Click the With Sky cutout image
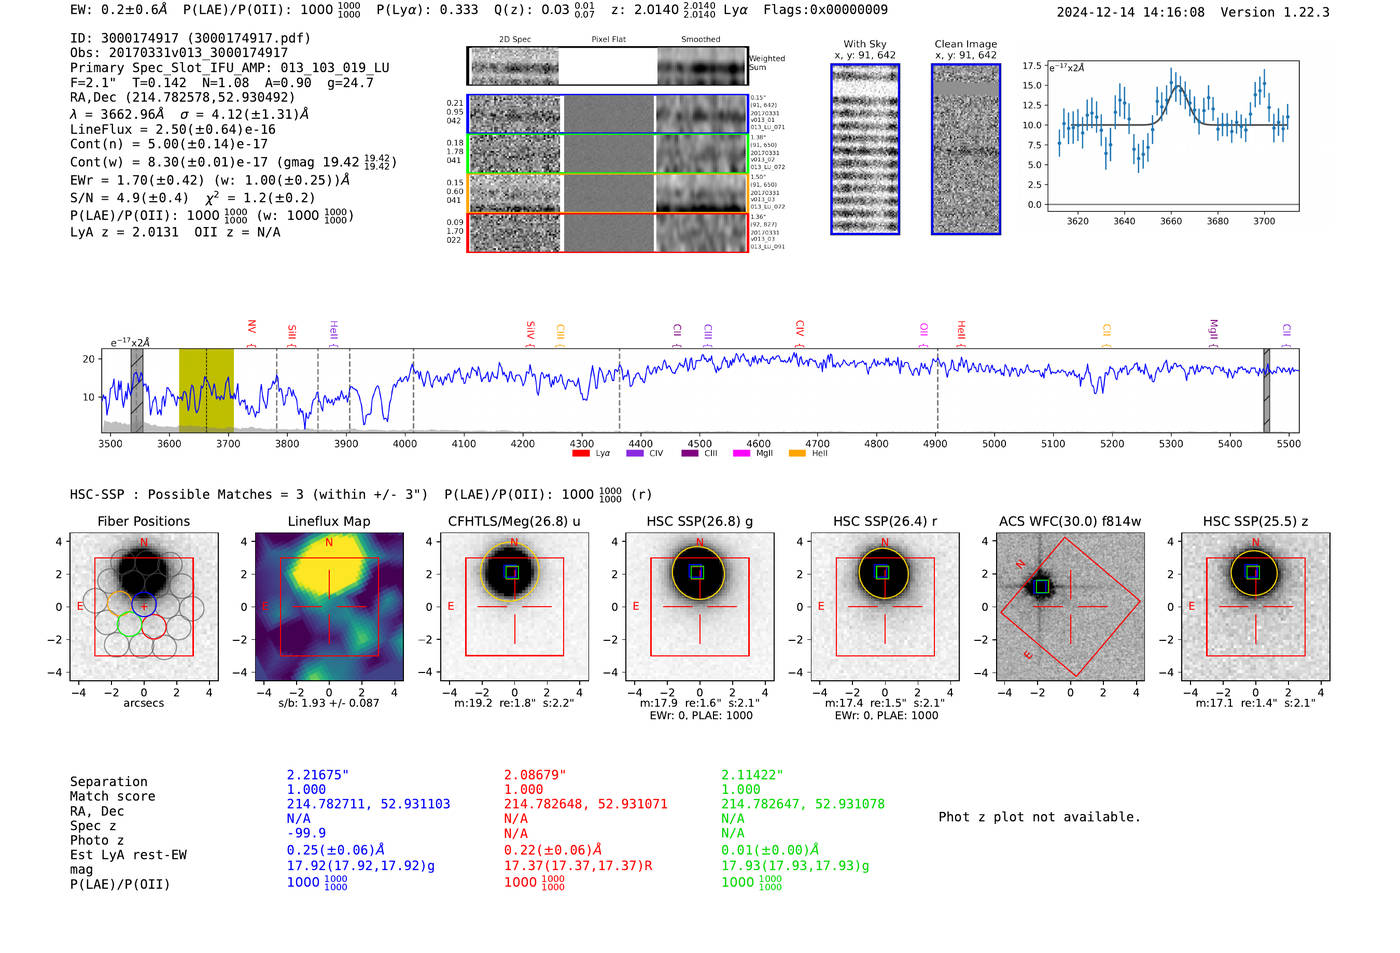Screen dimensions: 1400x953 click(865, 149)
